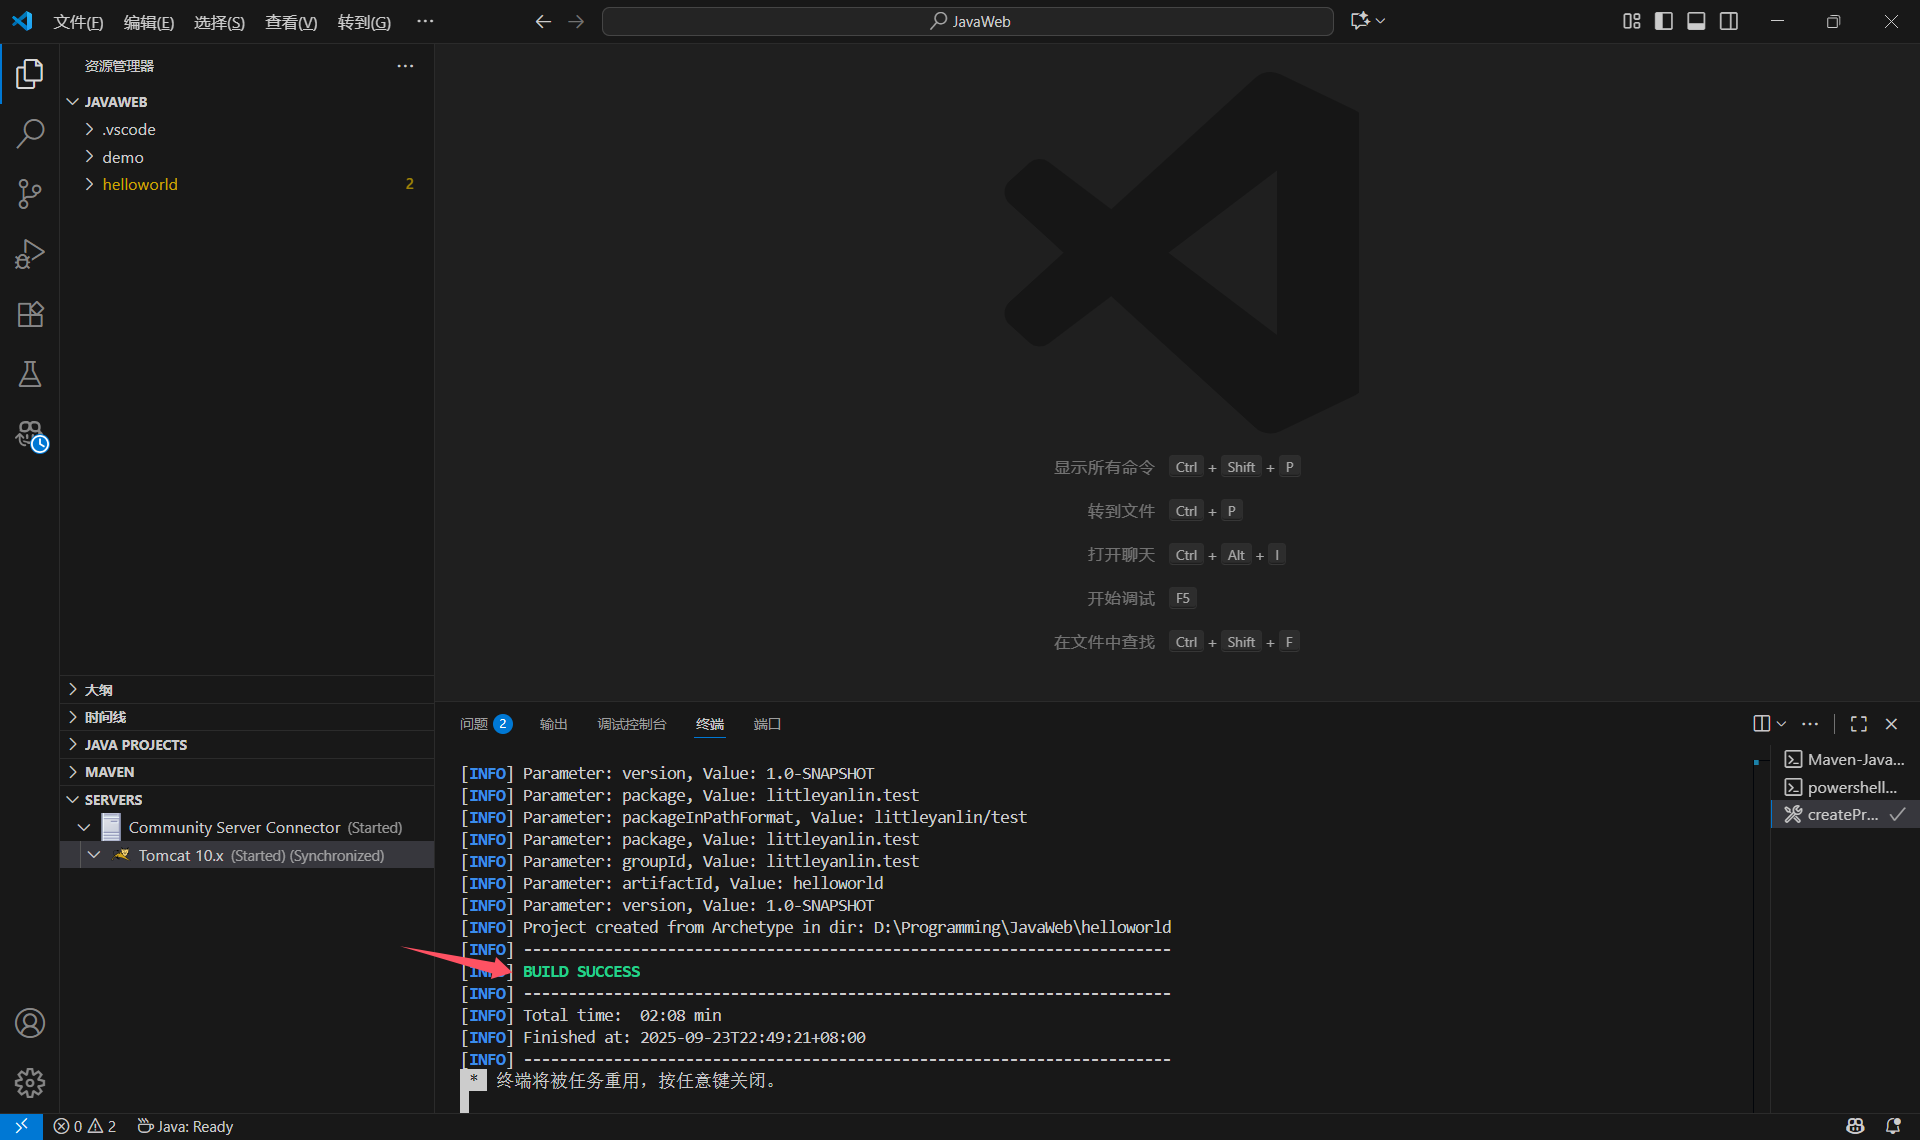Open the 文件(F) menu
The height and width of the screenshot is (1140, 1920).
78,22
